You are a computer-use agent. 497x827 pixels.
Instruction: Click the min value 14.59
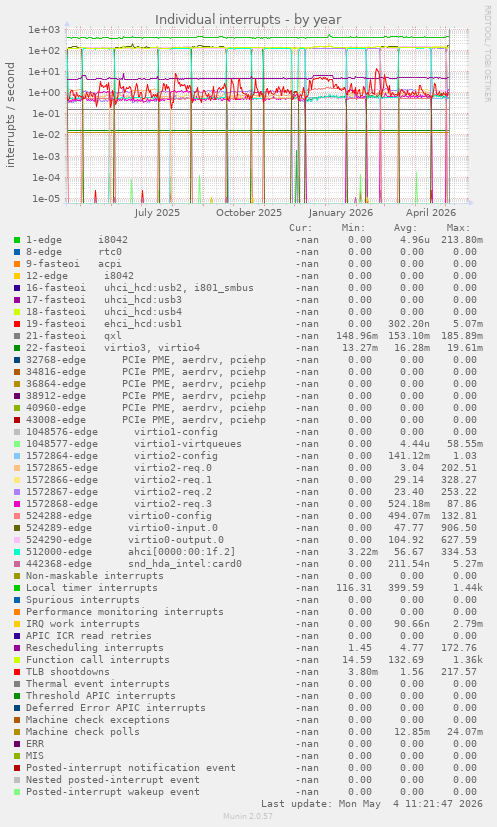click(x=357, y=660)
